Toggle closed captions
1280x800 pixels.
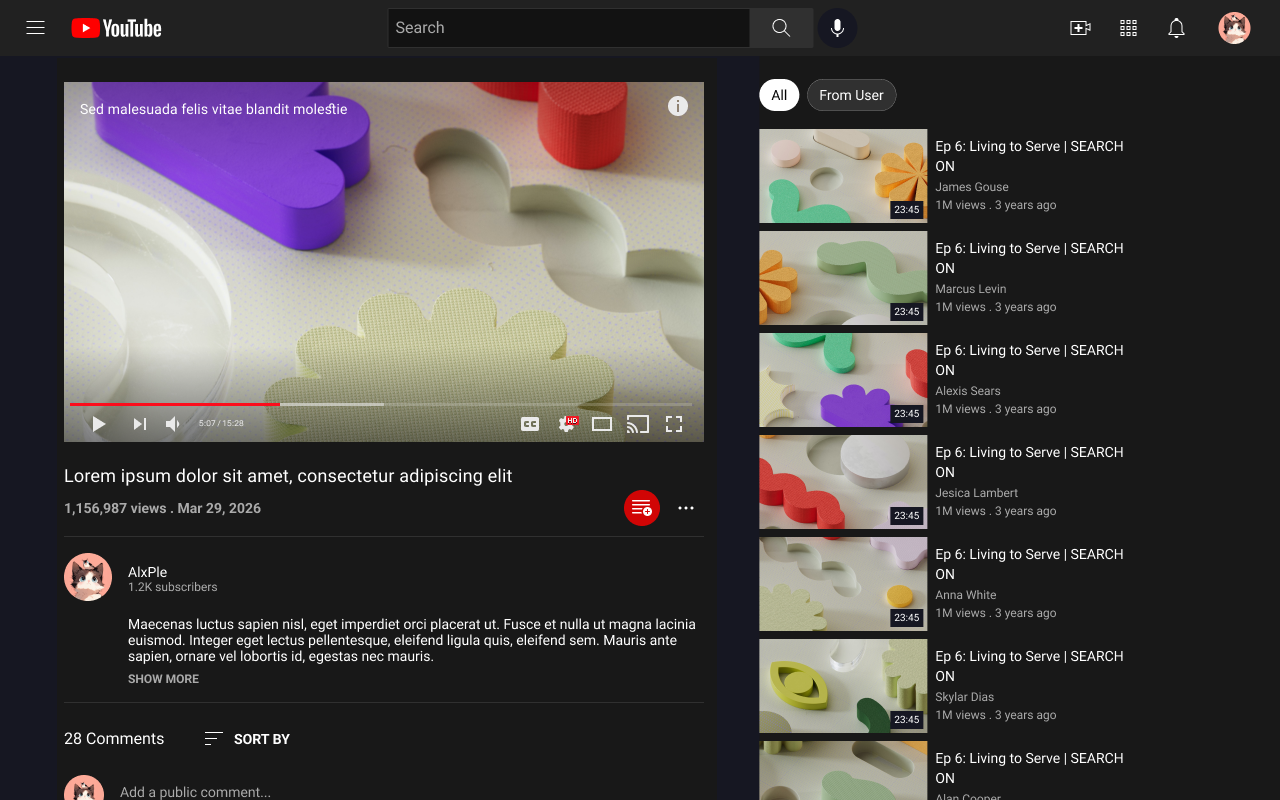530,424
